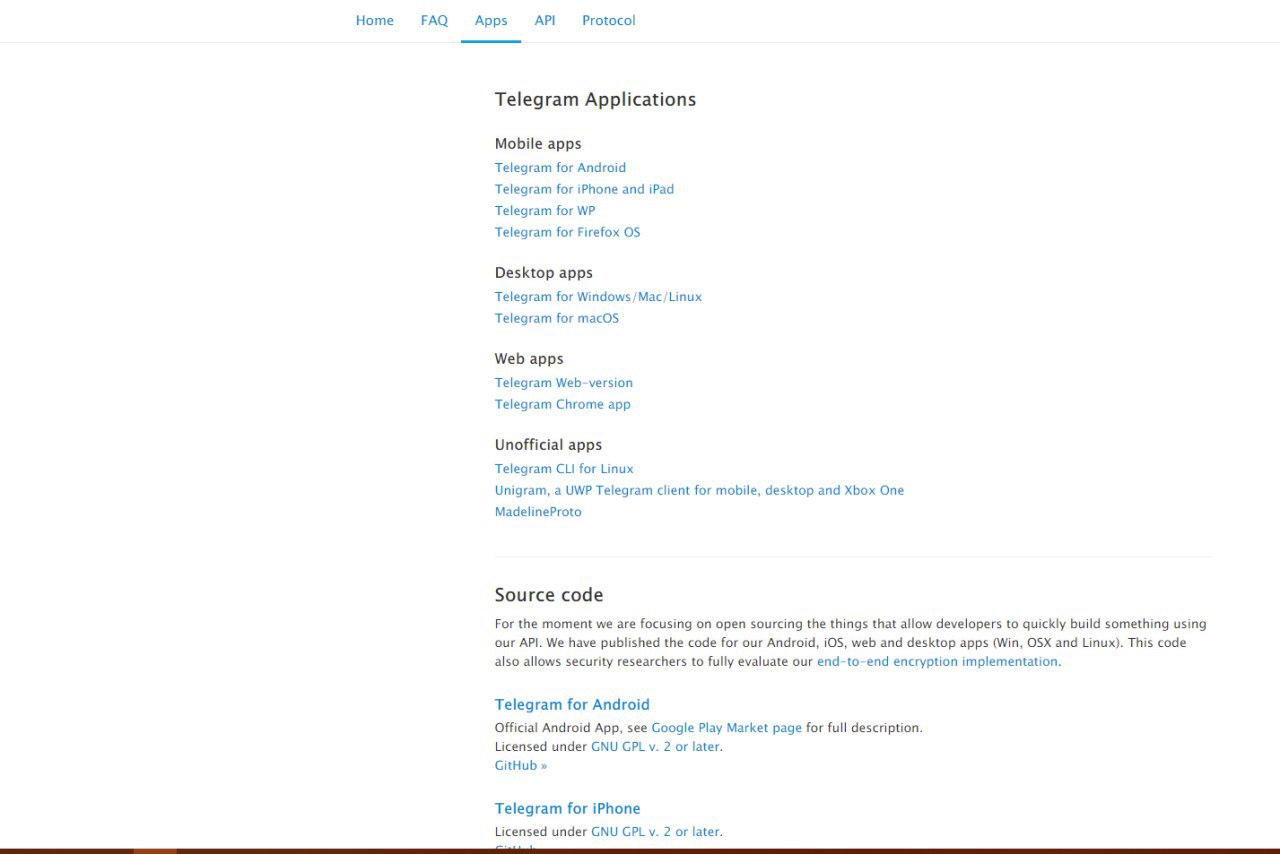The image size is (1280, 854).
Task: Select the Apps navigation tab
Action: (491, 20)
